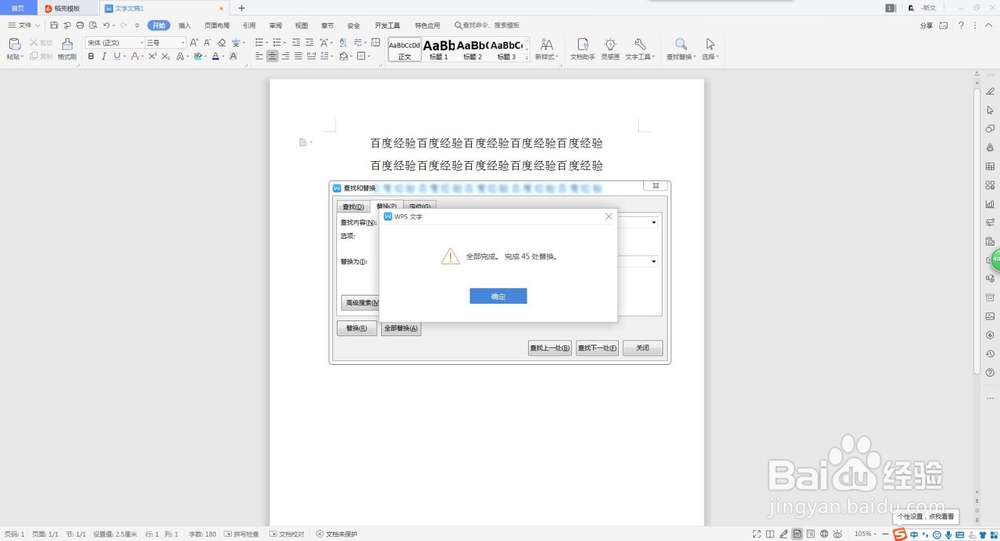
Task: Click the 关闭 button in find dialog
Action: click(643, 348)
